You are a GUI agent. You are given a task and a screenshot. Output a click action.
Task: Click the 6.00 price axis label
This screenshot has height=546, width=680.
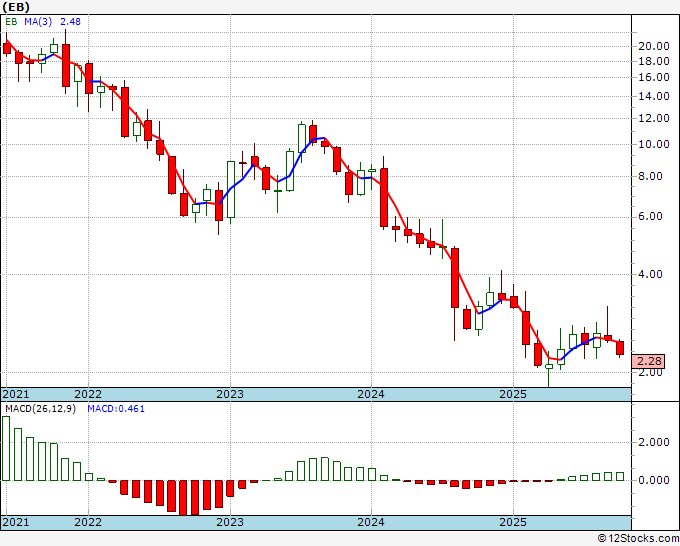coord(651,217)
